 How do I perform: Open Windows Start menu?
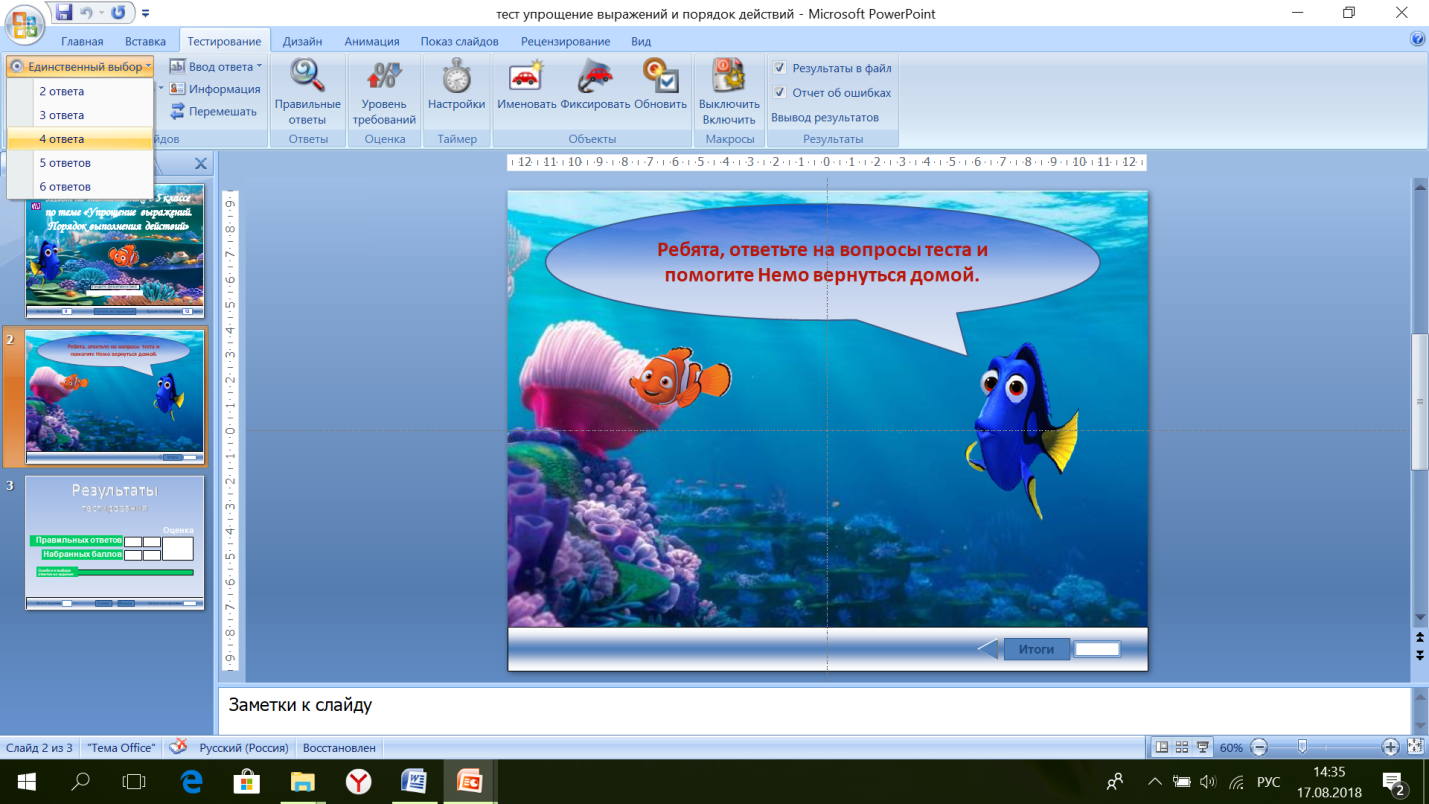pos(27,781)
